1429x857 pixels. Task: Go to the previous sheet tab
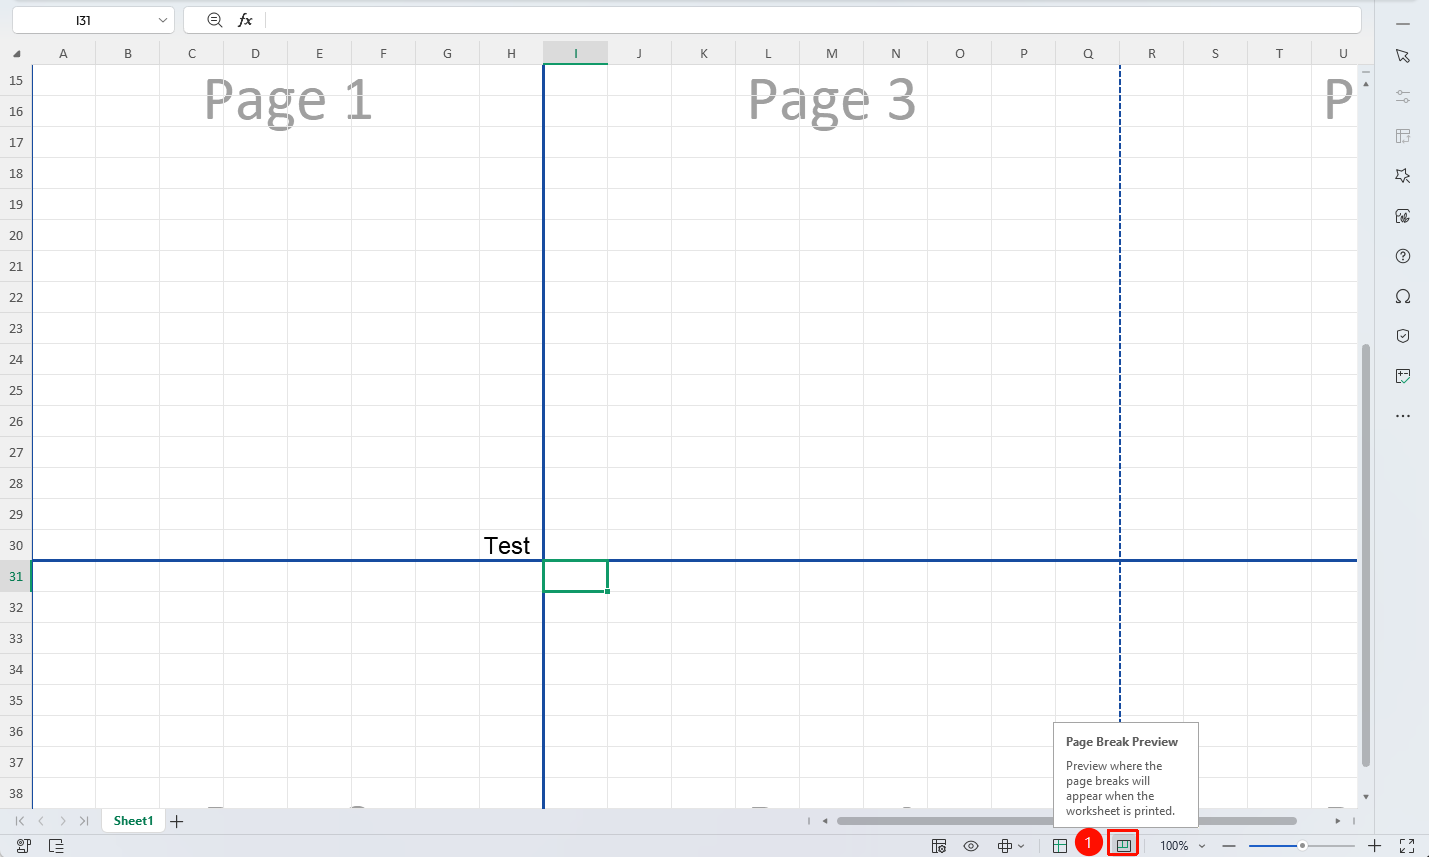tap(41, 821)
